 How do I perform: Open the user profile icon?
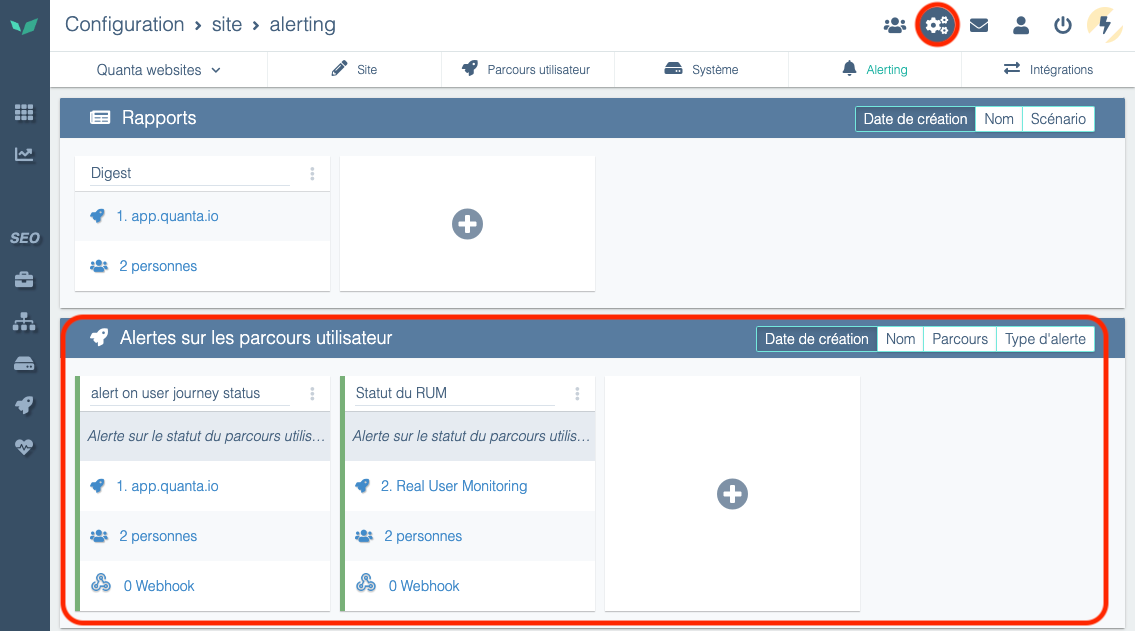1021,25
